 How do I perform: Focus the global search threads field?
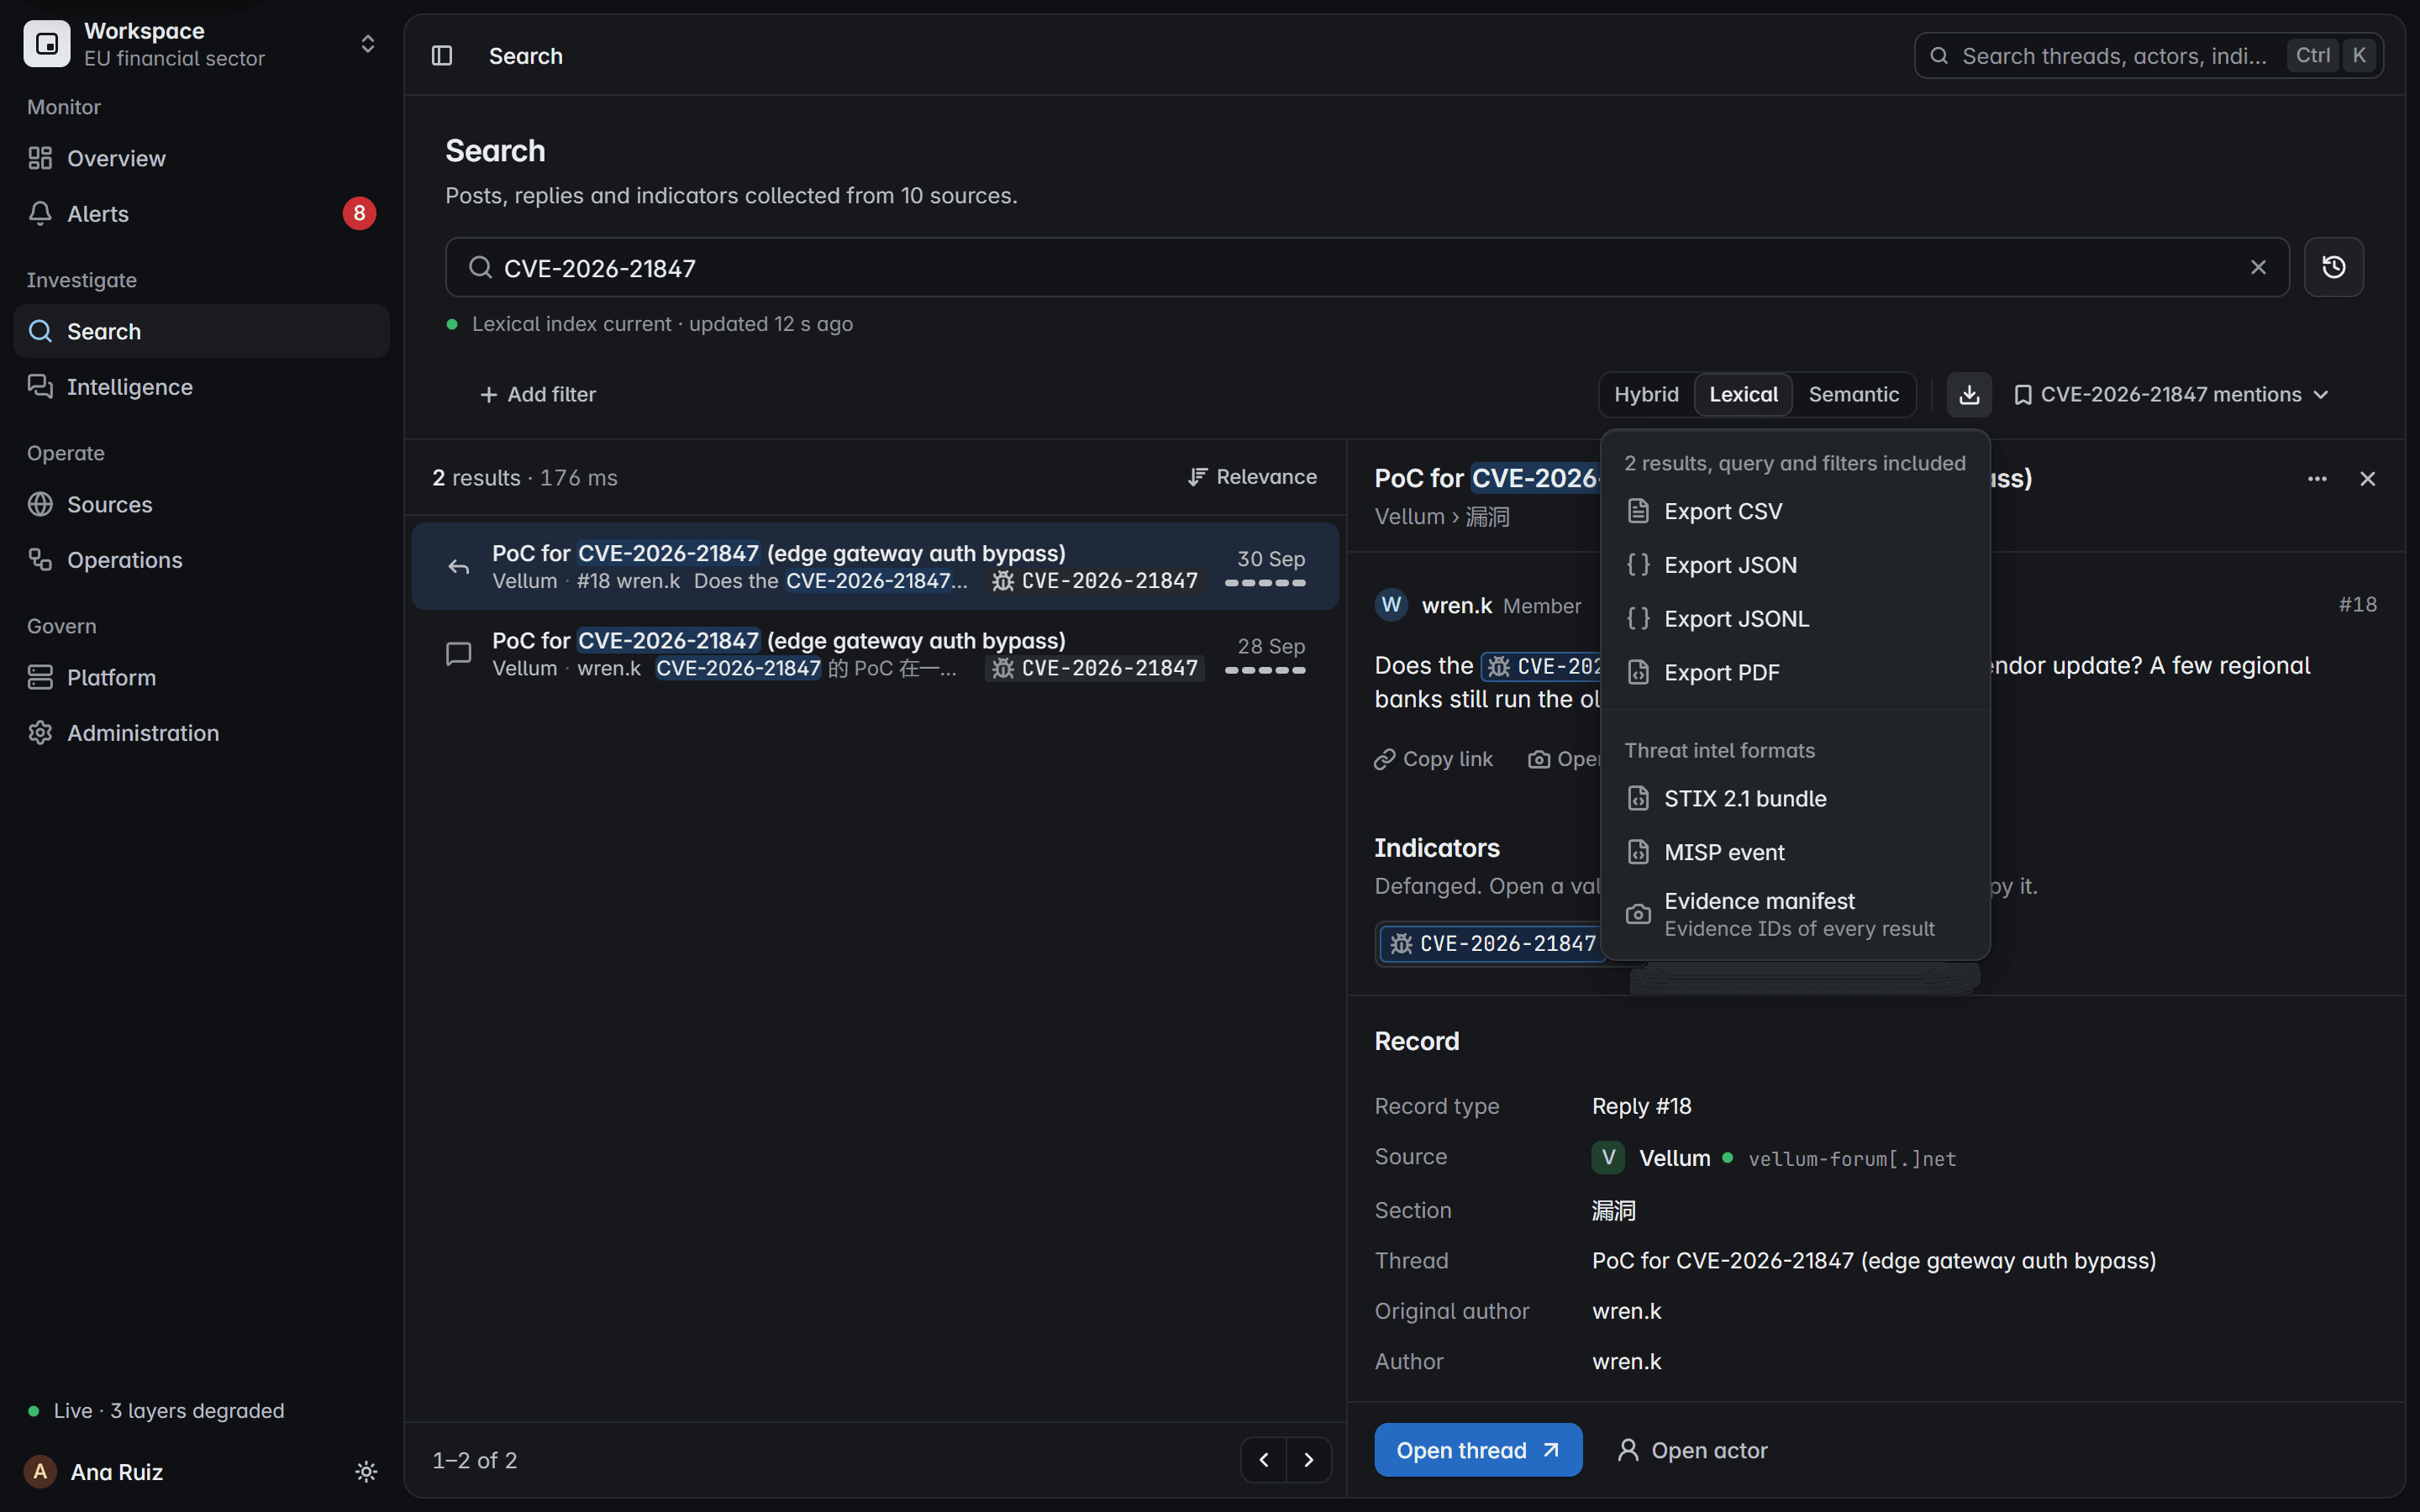2148,56
